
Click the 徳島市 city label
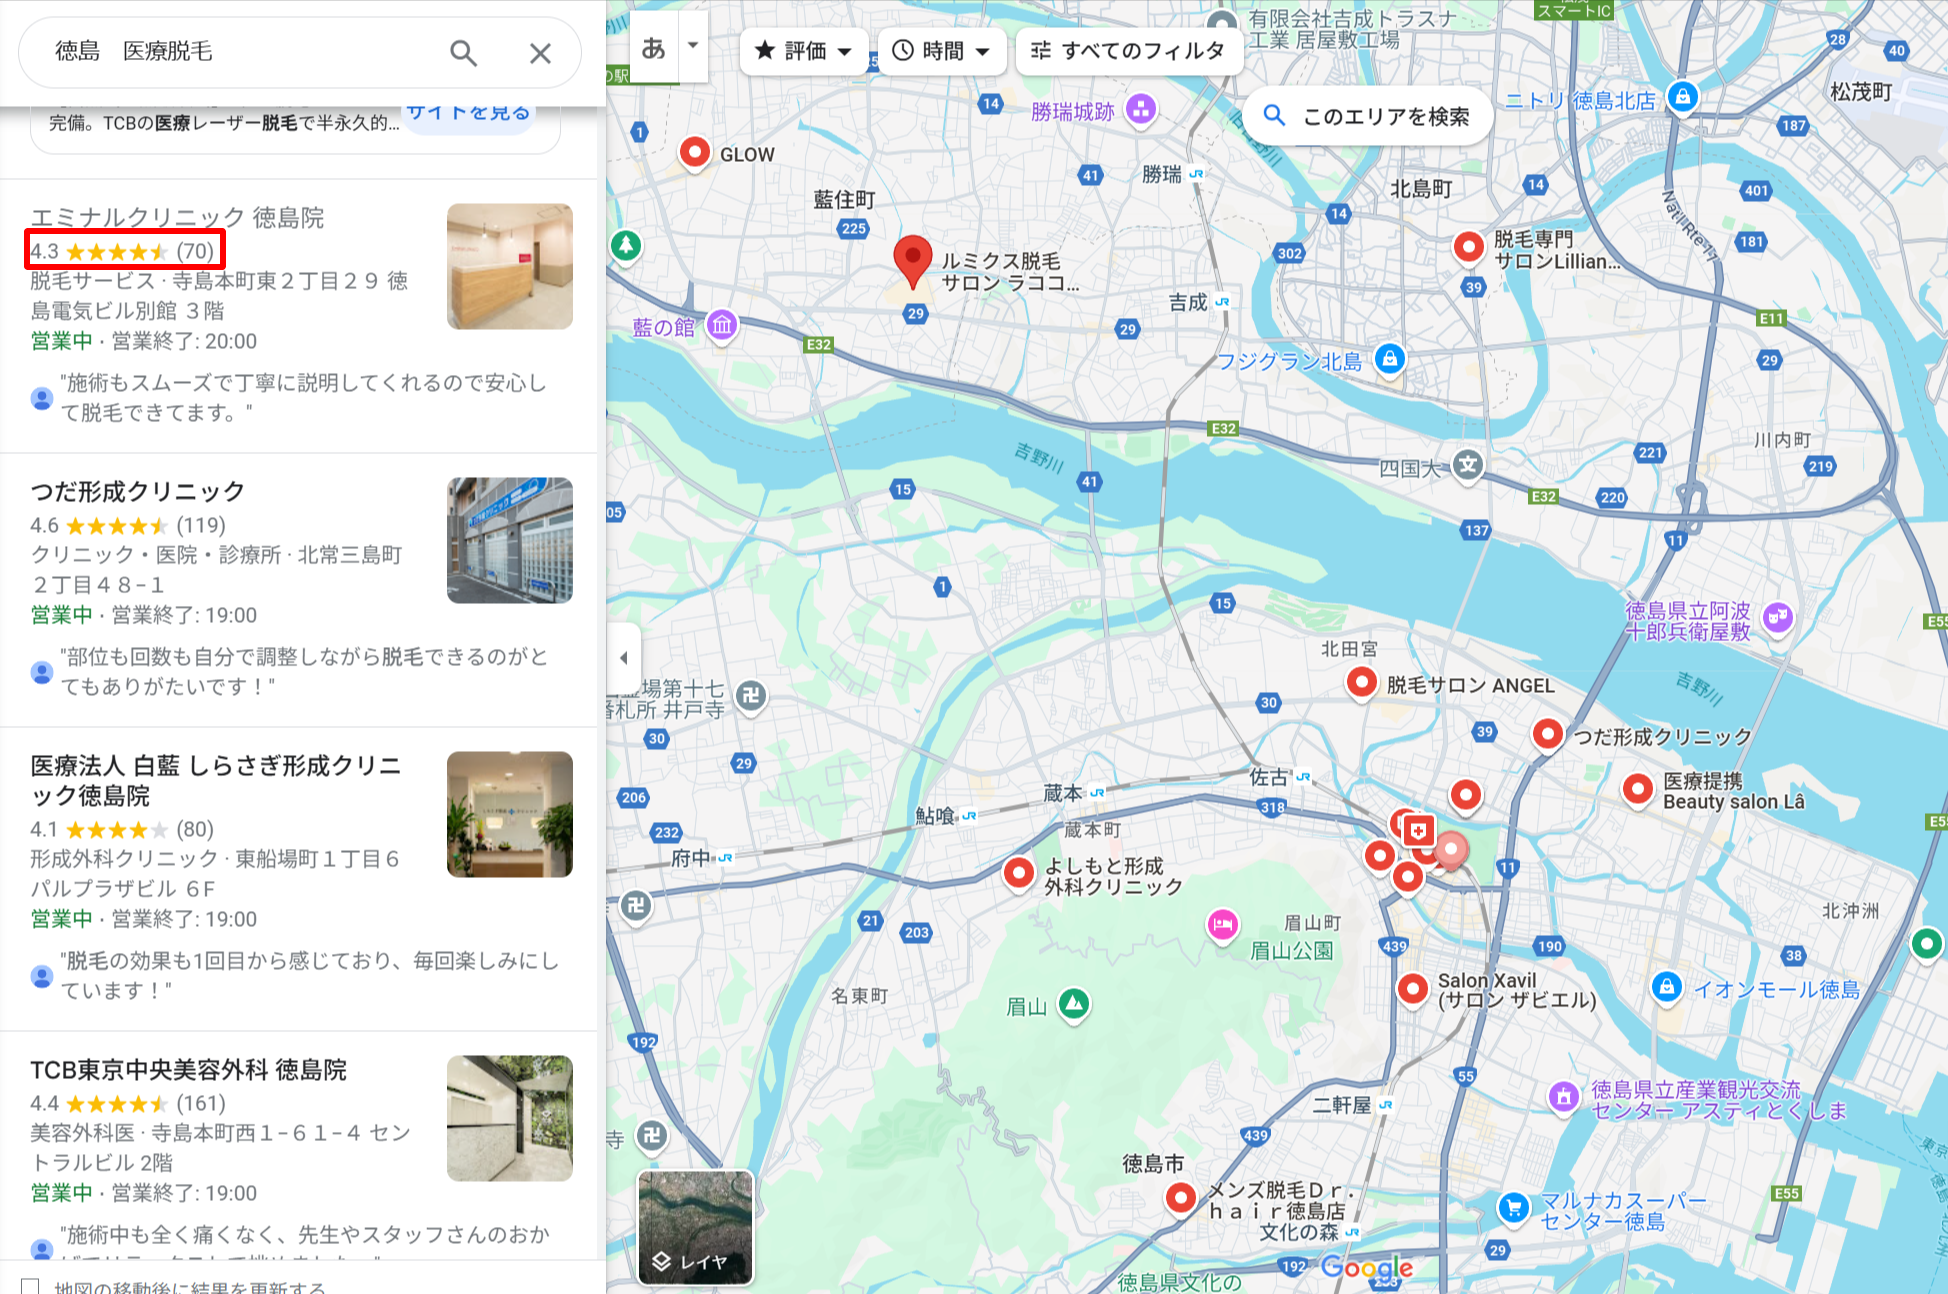click(x=1152, y=1163)
